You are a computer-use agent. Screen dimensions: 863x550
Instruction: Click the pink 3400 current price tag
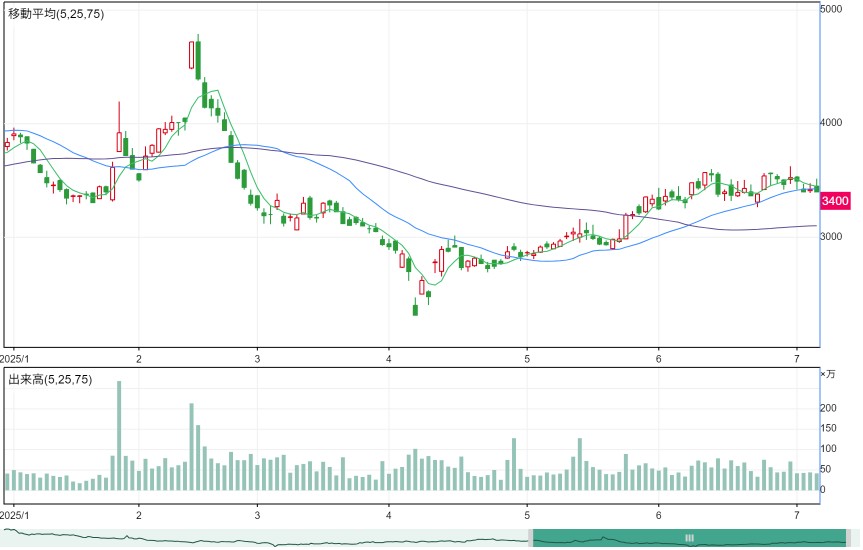pyautogui.click(x=834, y=201)
